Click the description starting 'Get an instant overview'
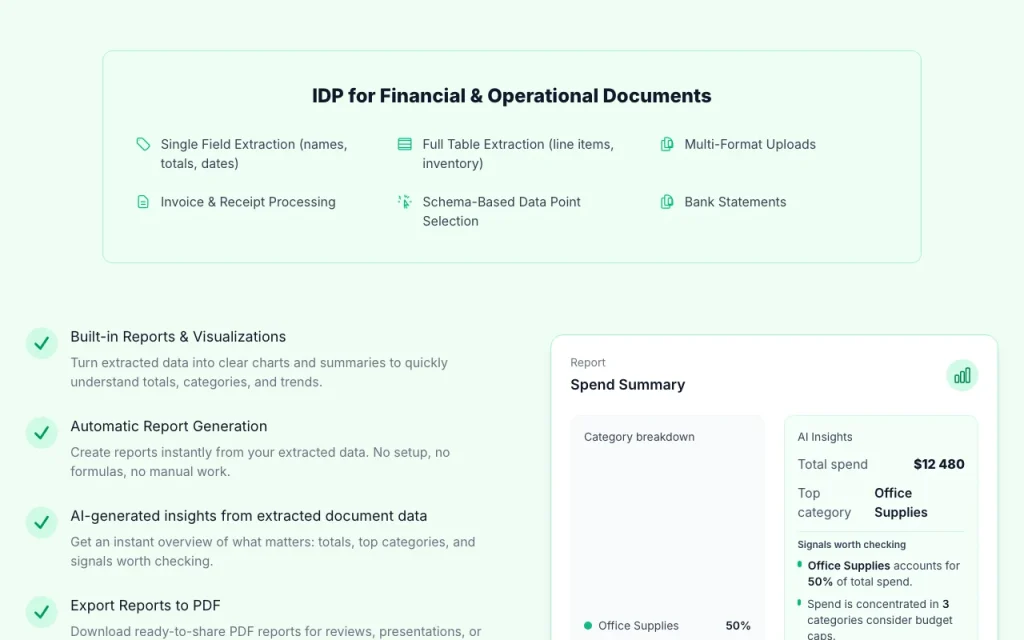The width and height of the screenshot is (1024, 640). click(273, 551)
